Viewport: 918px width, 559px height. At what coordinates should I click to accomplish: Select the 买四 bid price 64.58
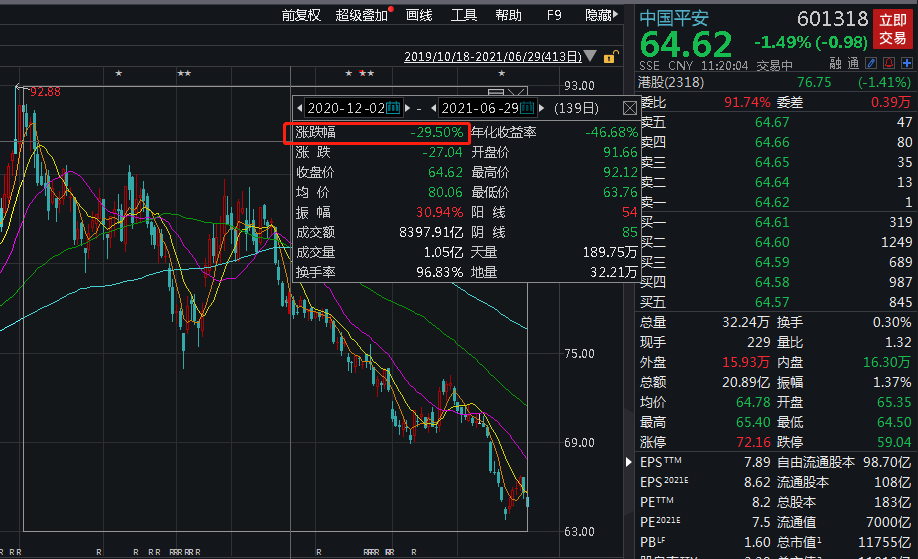772,282
